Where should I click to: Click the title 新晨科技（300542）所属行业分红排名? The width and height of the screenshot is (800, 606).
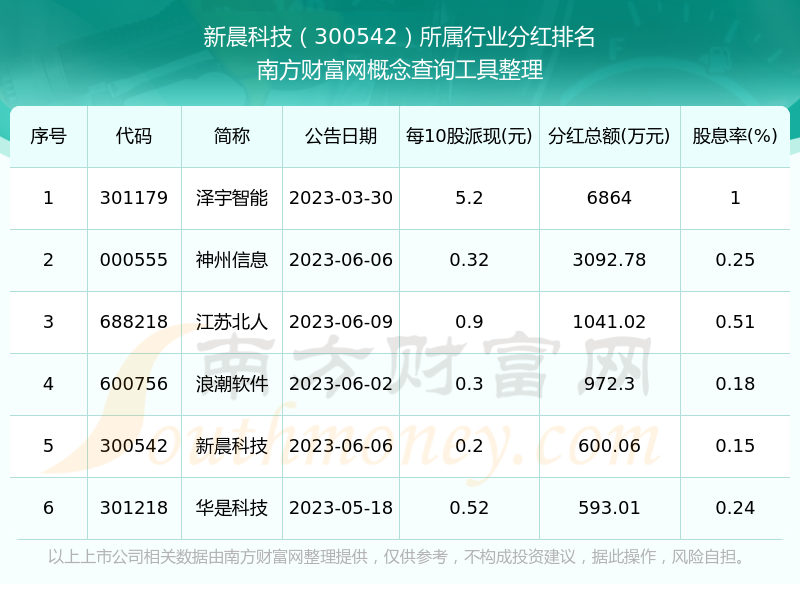[399, 37]
